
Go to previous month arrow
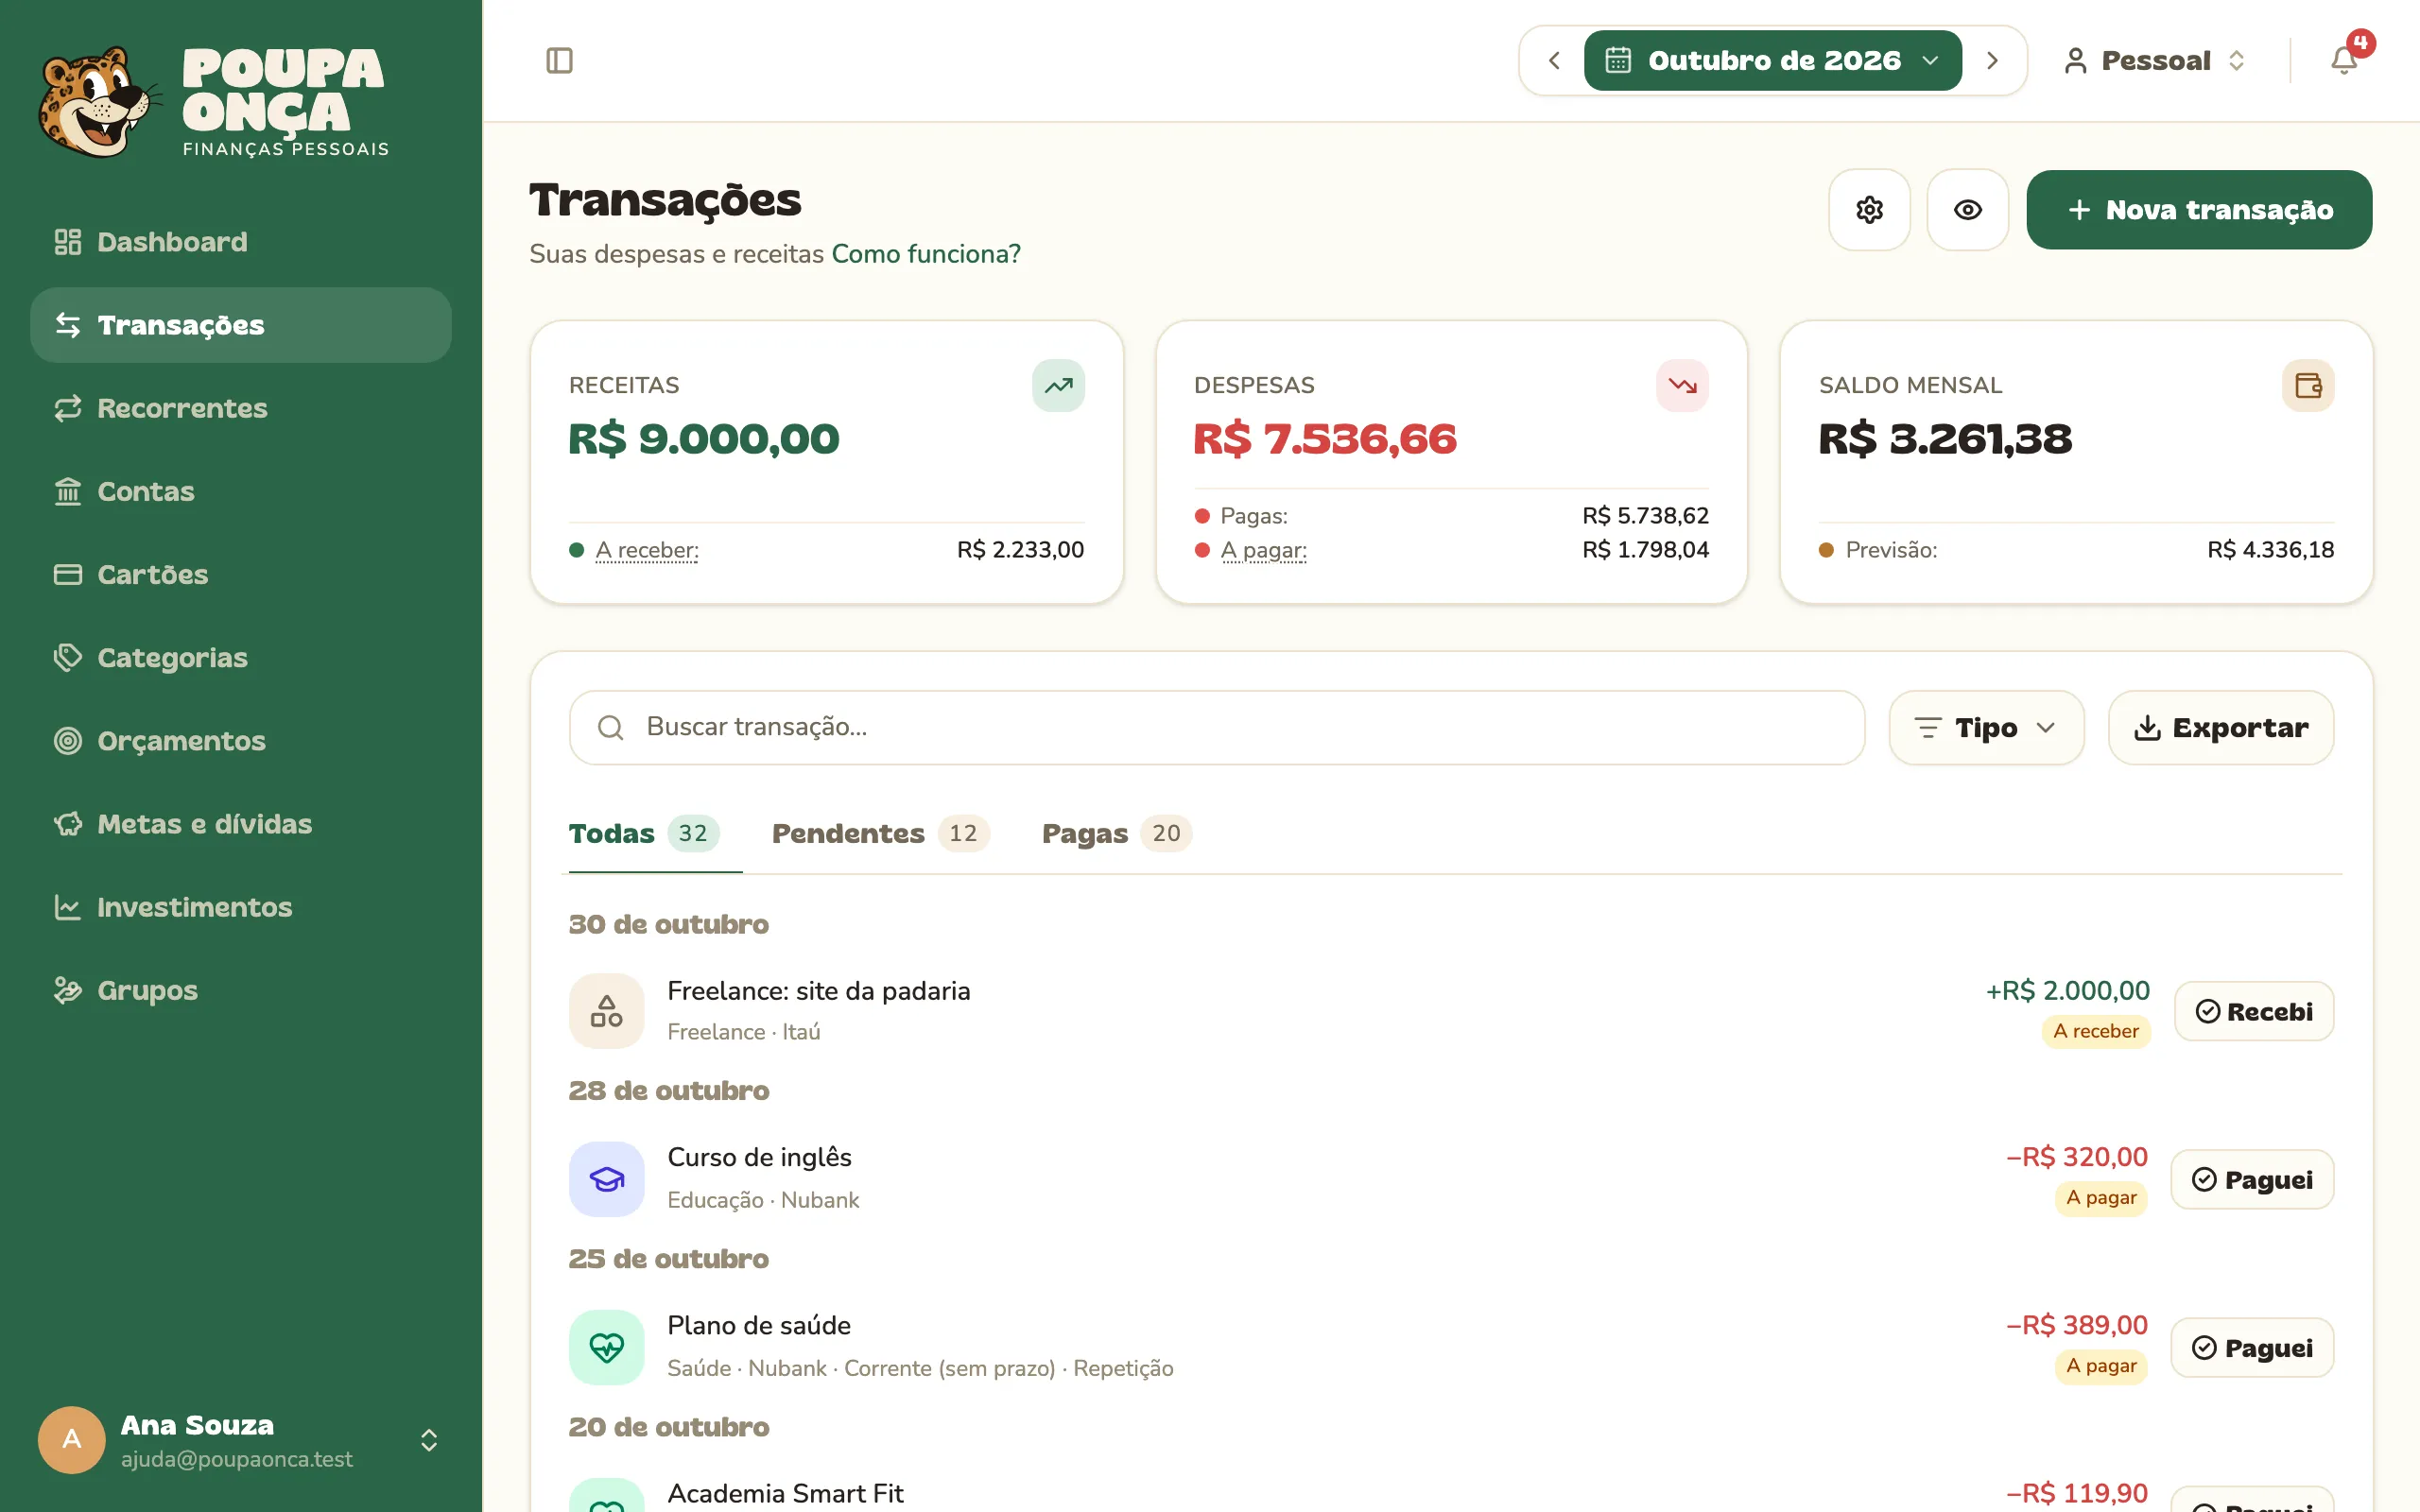[1554, 61]
